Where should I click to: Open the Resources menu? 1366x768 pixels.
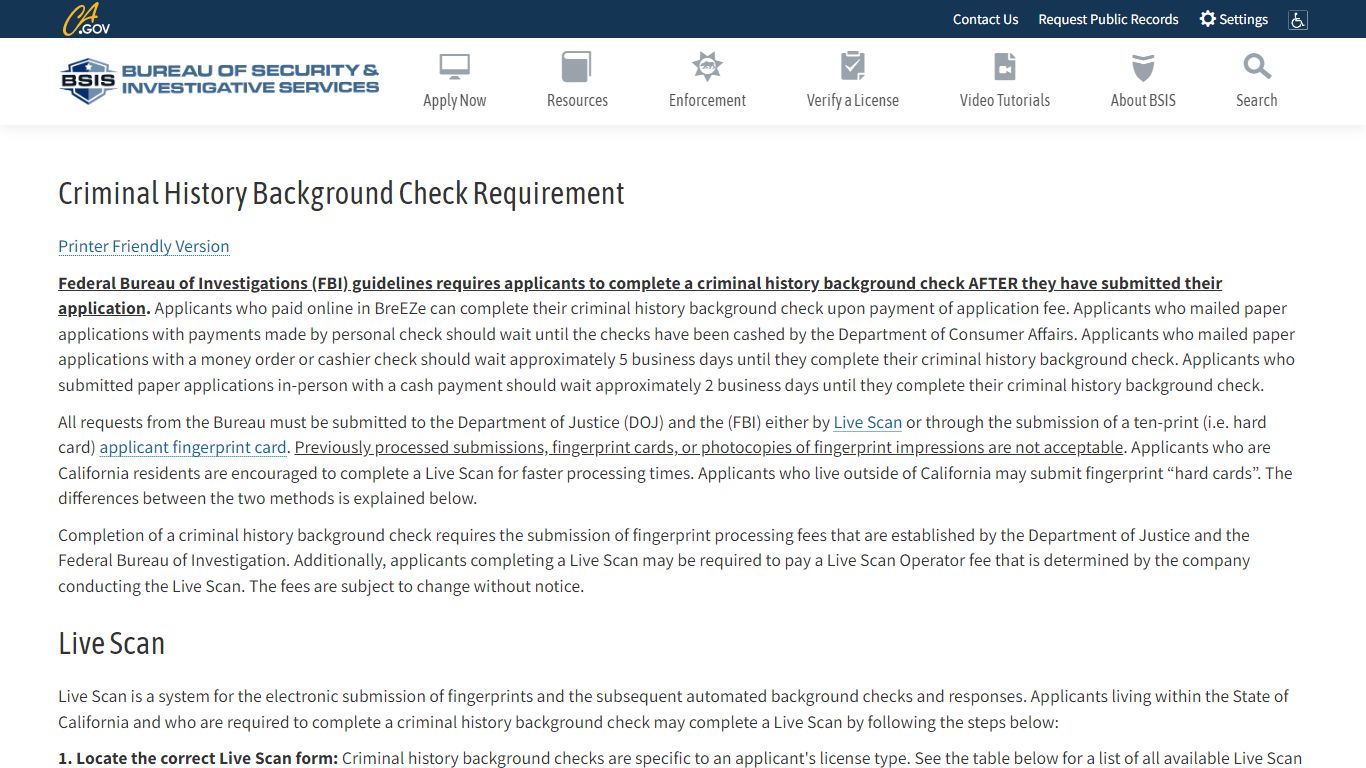point(577,100)
